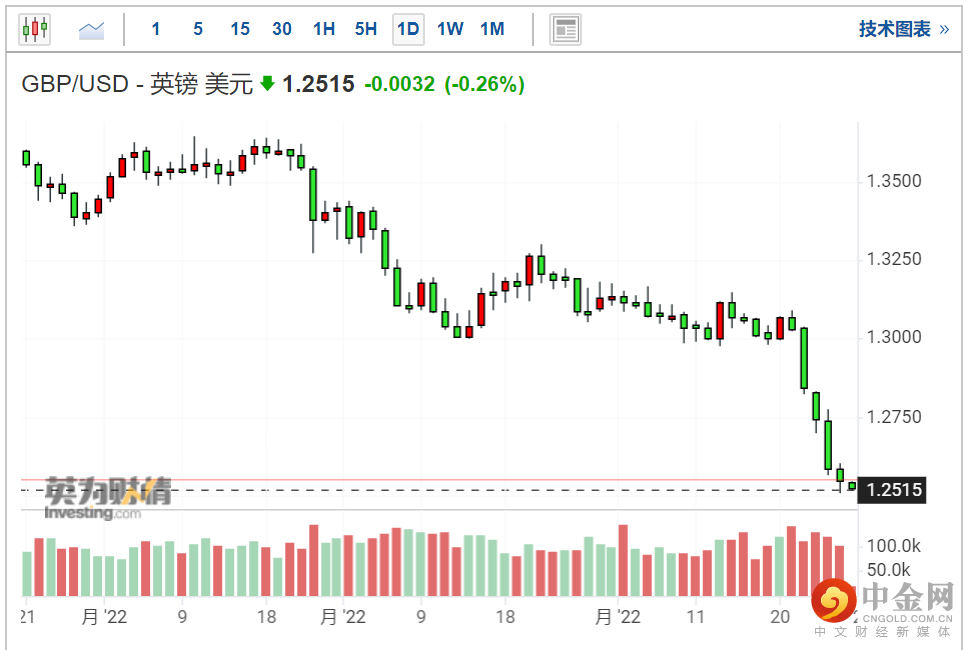This screenshot has width=968, height=650.
Task: Click the 1.3500 price axis label
Action: pos(894,182)
